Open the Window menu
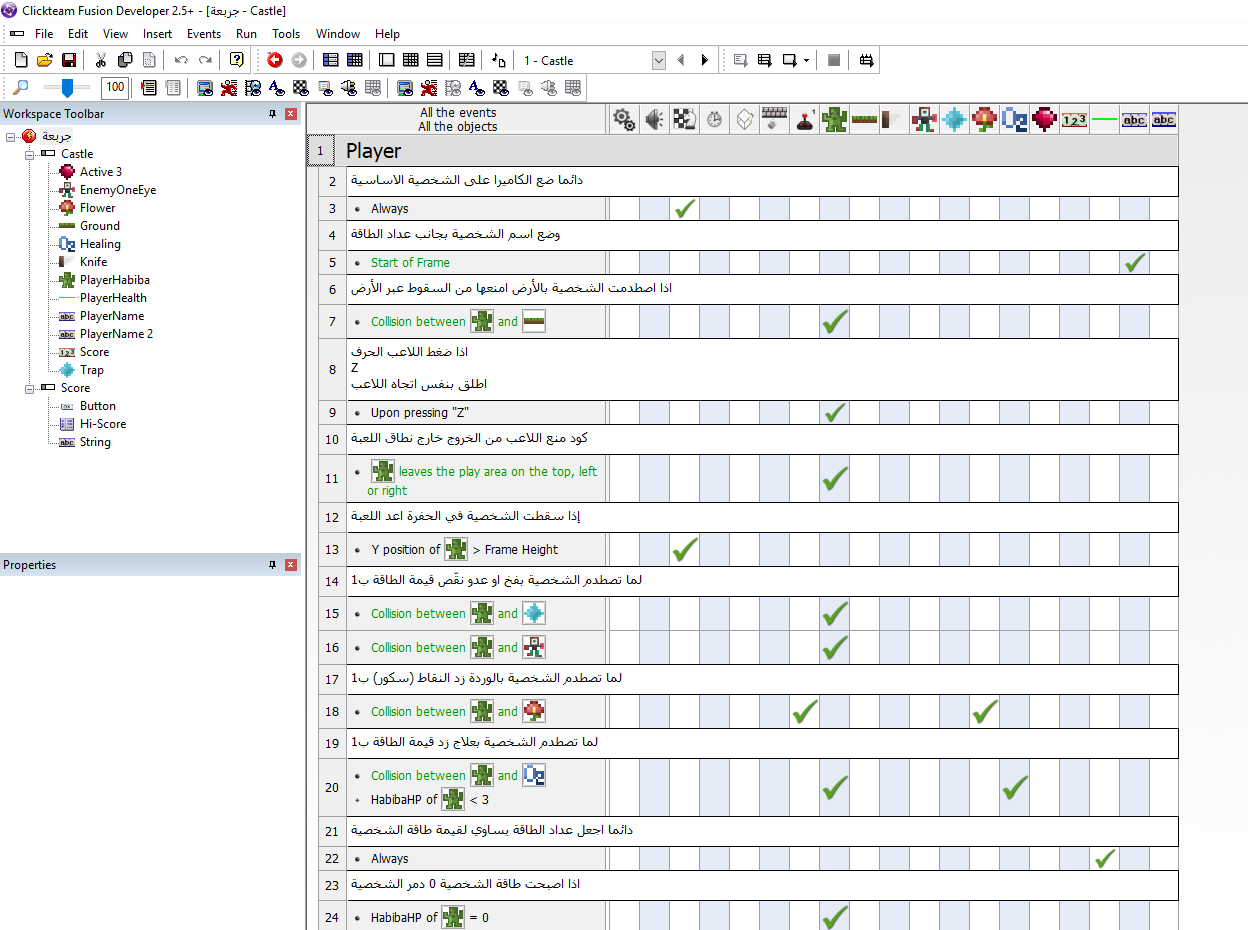Image resolution: width=1248 pixels, height=930 pixels. tap(338, 33)
